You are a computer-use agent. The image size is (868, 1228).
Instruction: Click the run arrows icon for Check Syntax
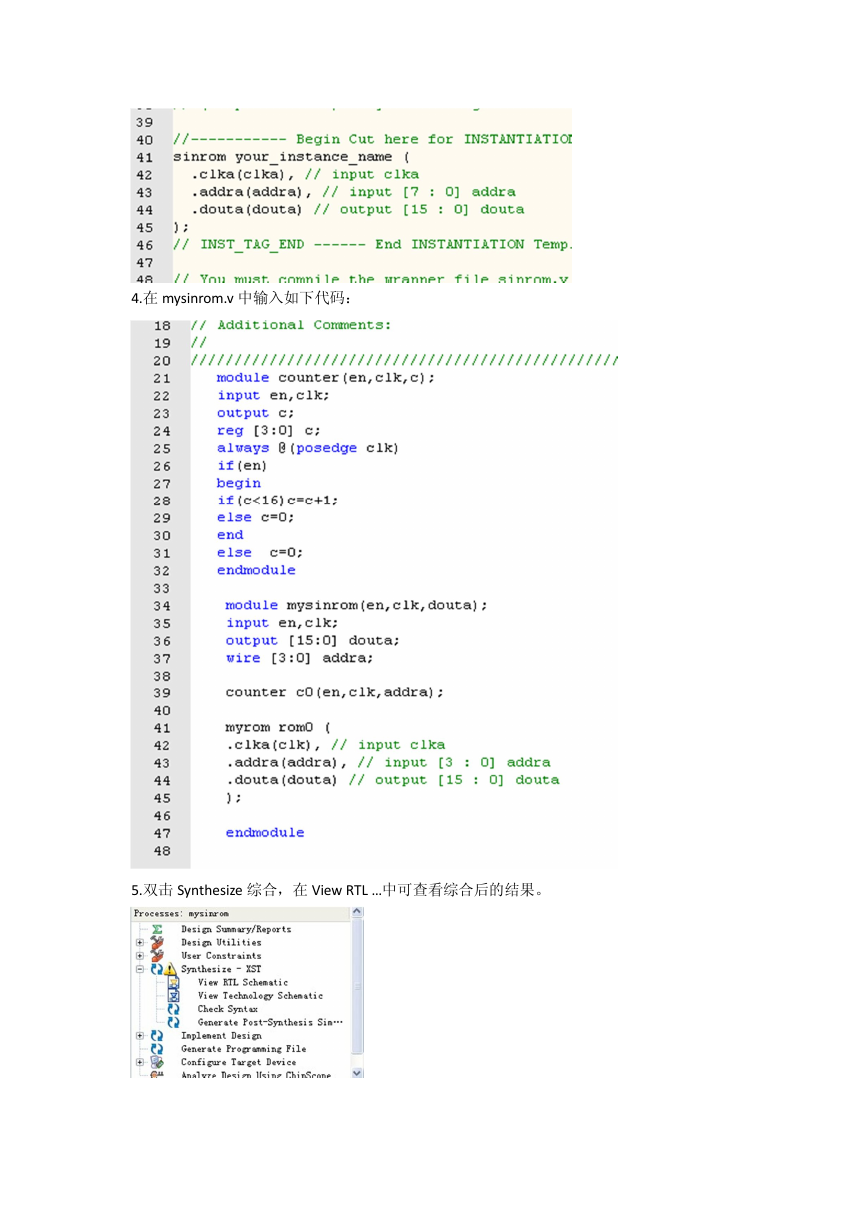pyautogui.click(x=173, y=1009)
